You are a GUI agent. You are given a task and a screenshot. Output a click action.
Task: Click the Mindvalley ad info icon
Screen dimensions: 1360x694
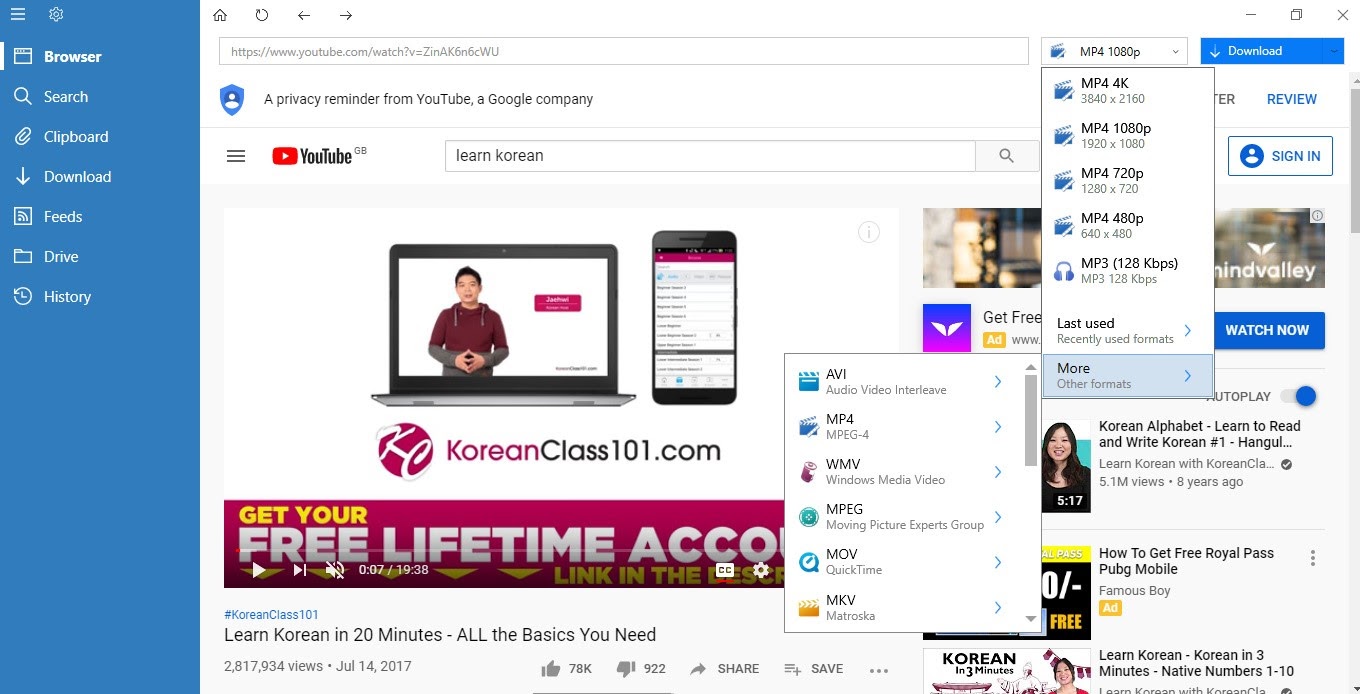1317,215
